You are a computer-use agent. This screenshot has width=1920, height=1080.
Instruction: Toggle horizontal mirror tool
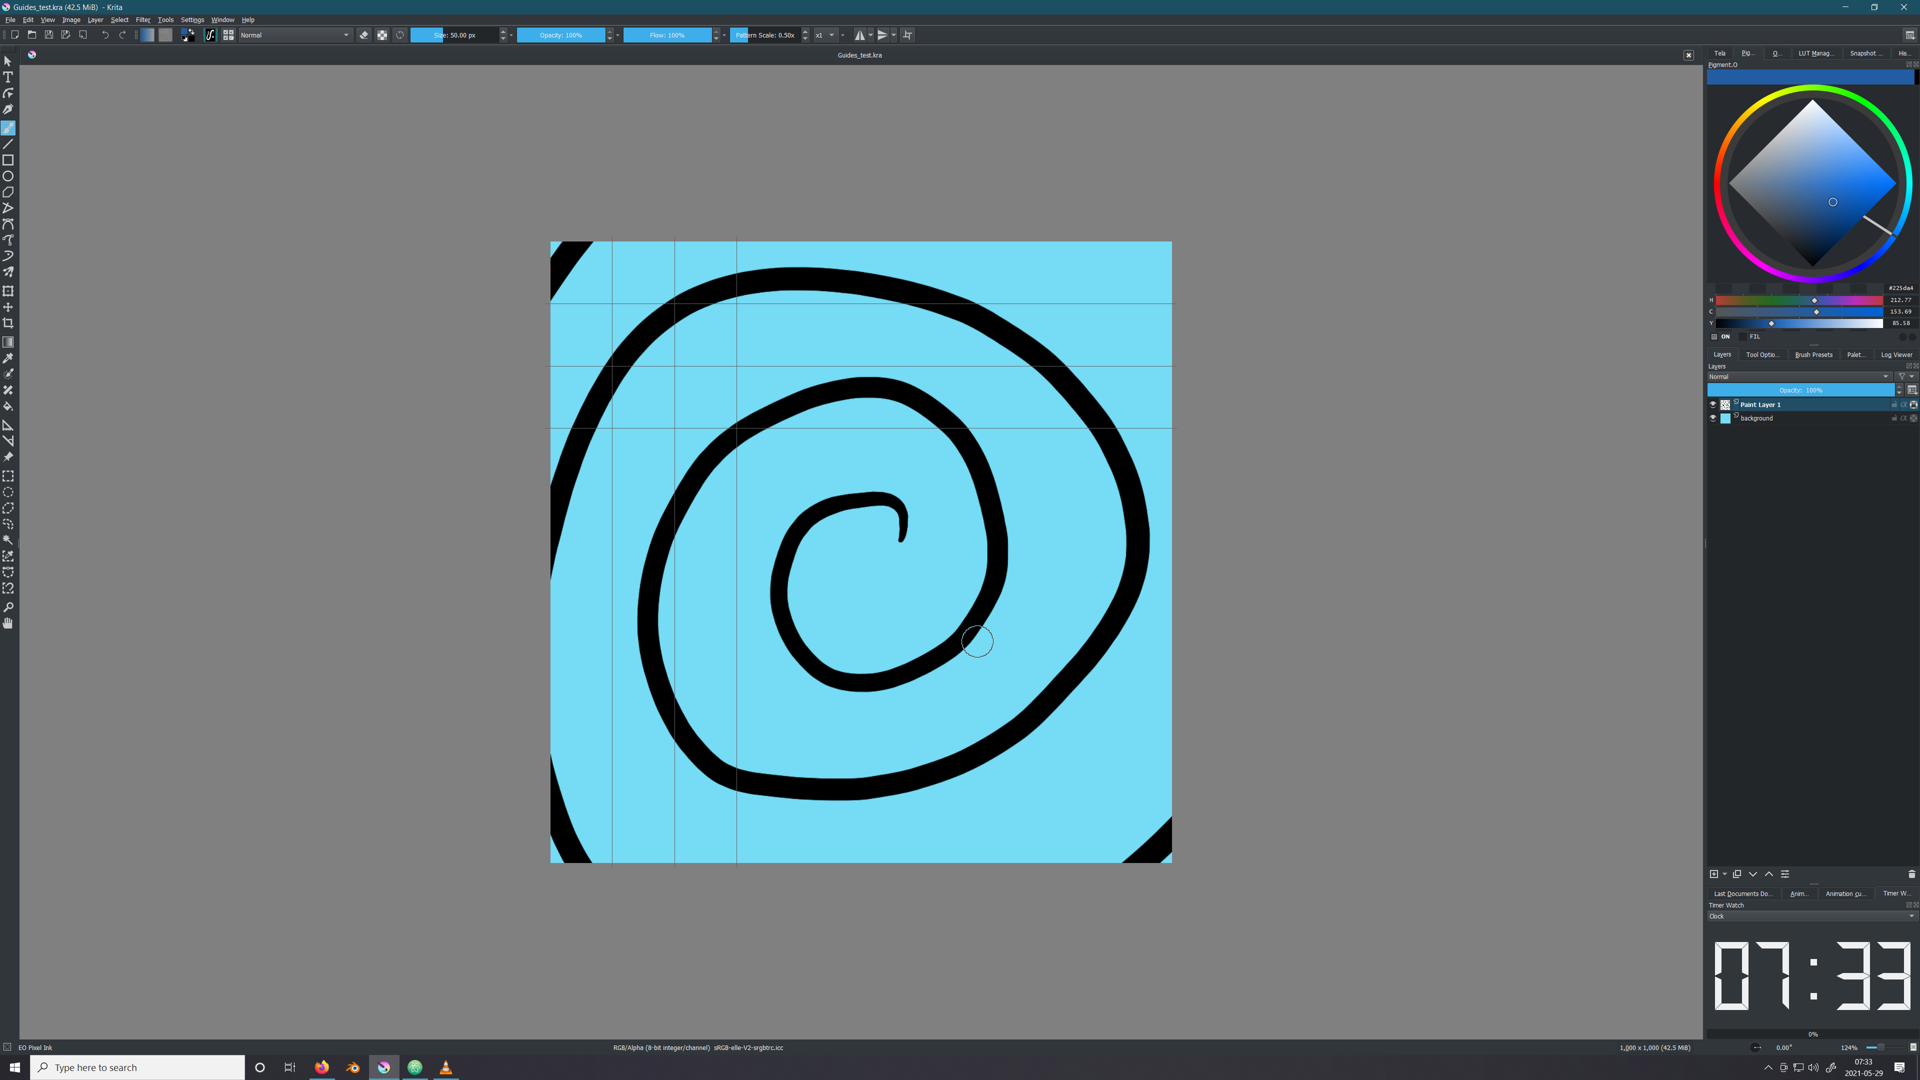click(860, 35)
